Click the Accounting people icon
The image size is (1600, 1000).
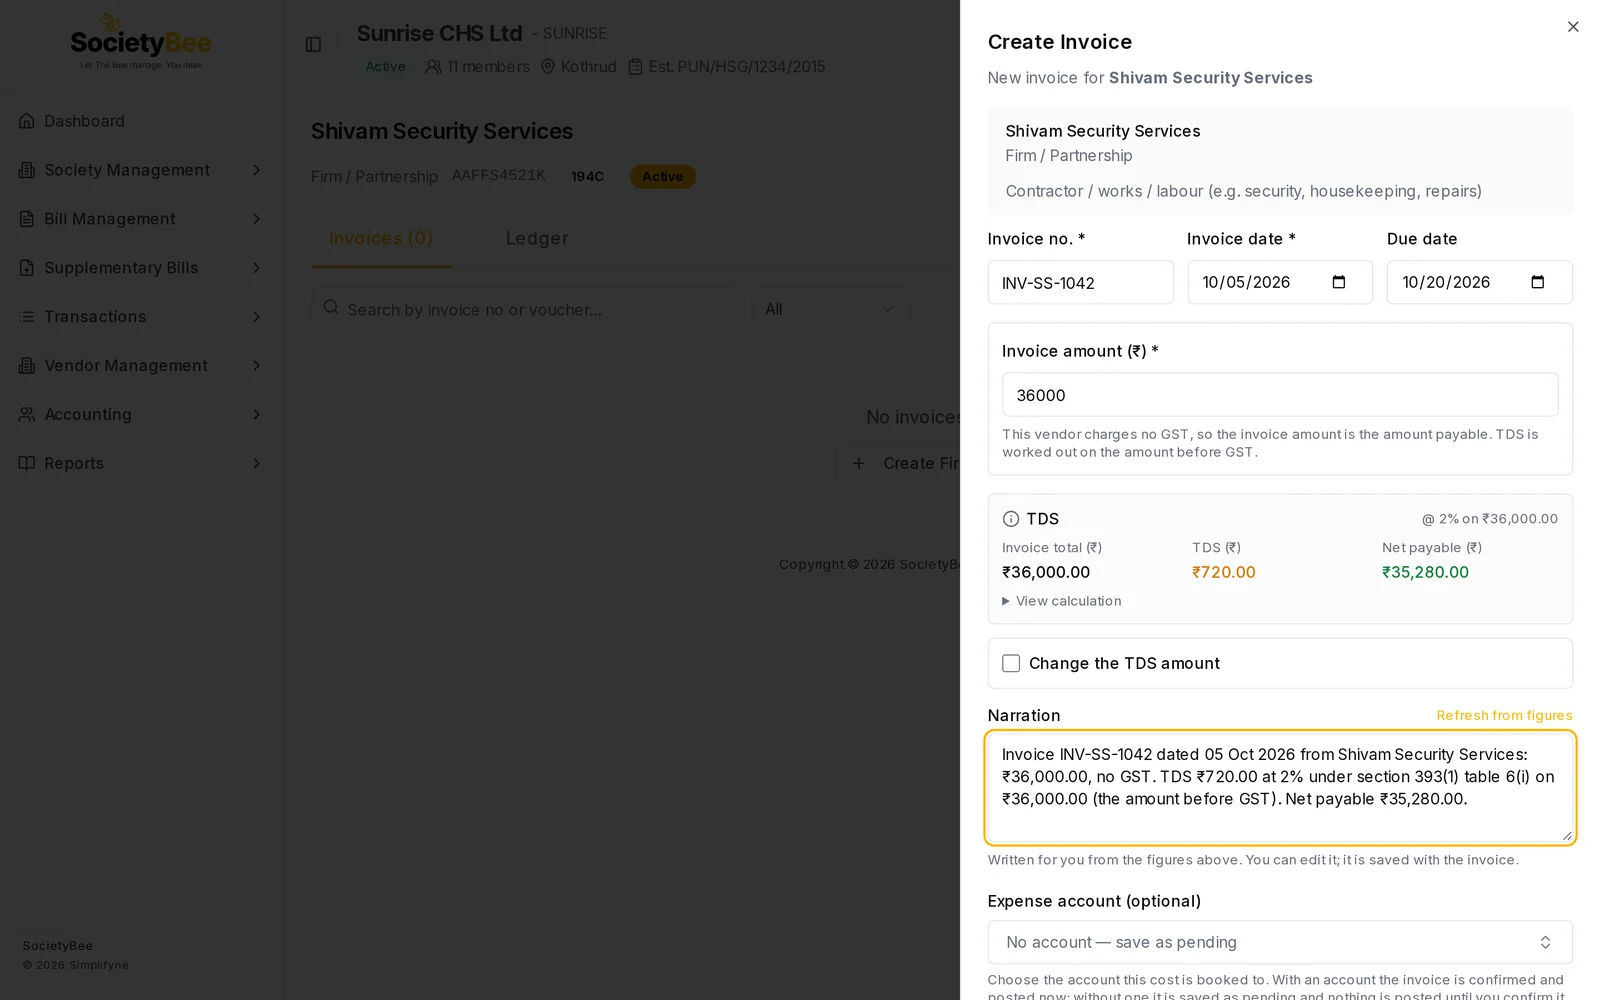[x=27, y=414]
